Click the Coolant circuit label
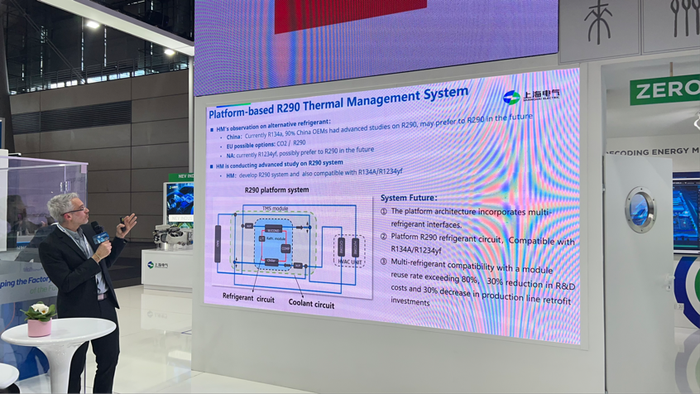 point(311,303)
